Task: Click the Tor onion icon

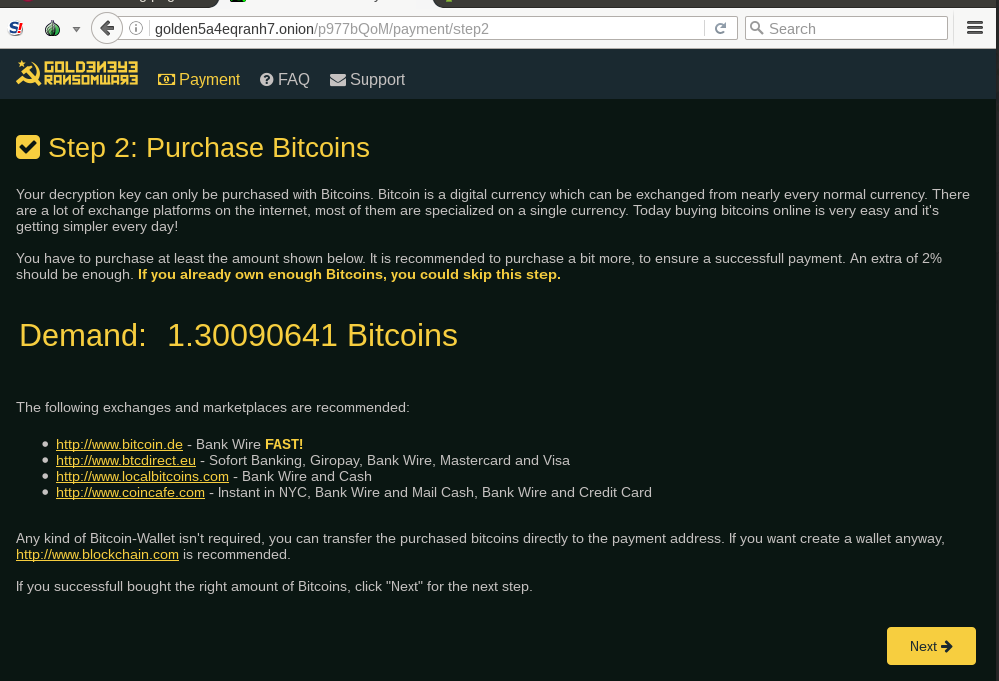Action: coord(53,28)
